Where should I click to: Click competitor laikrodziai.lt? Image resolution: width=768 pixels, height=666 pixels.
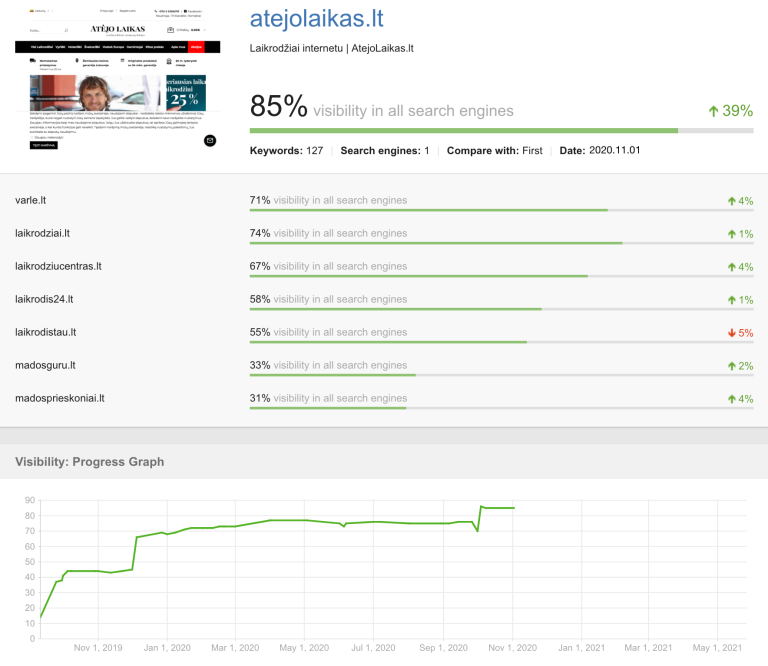tap(42, 233)
